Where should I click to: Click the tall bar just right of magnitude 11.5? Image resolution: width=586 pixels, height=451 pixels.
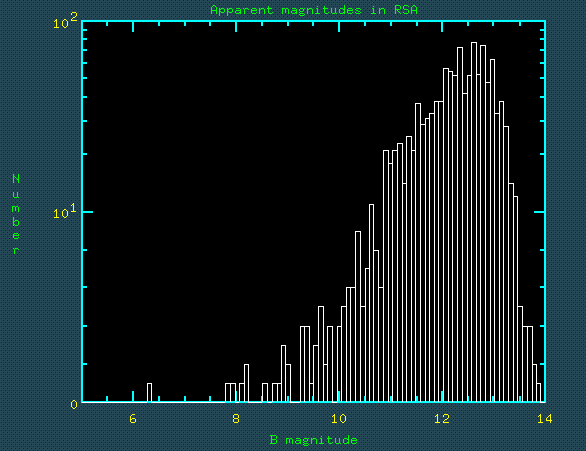[x=418, y=253]
